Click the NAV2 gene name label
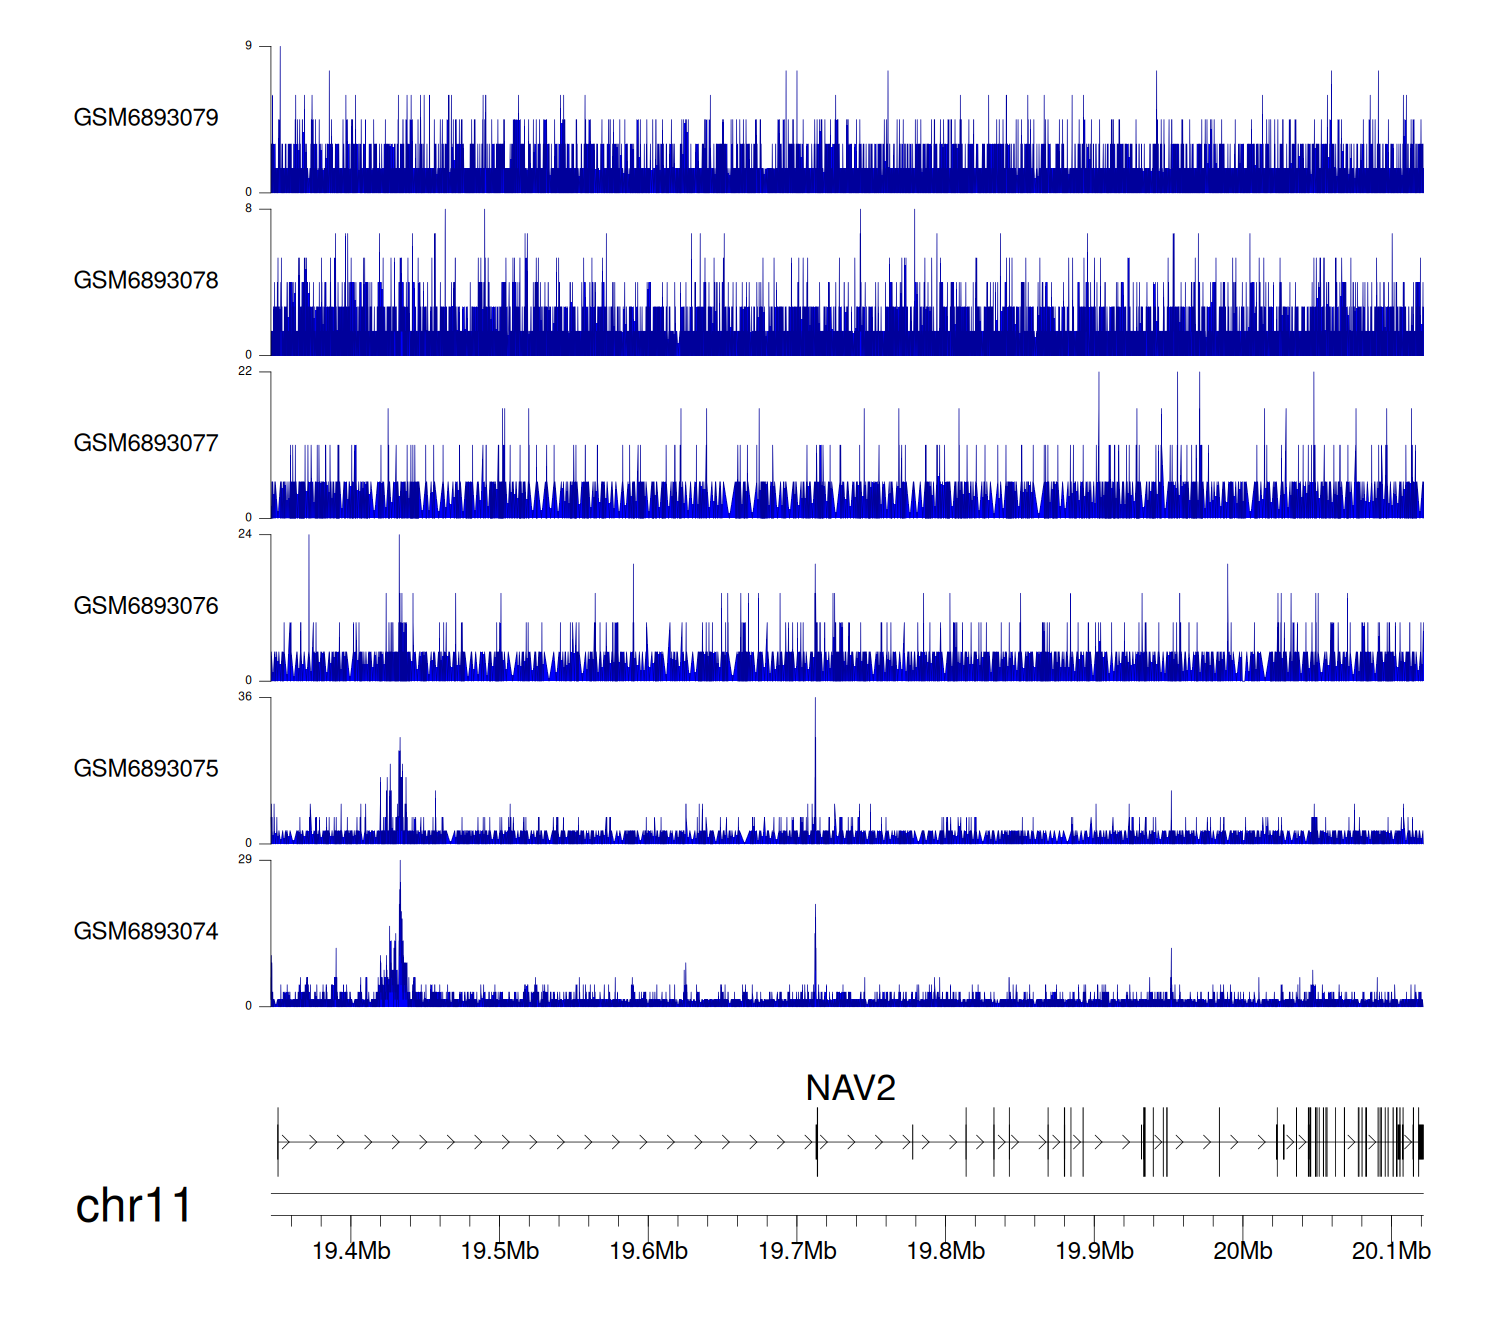This screenshot has width=1500, height=1320. (850, 1088)
